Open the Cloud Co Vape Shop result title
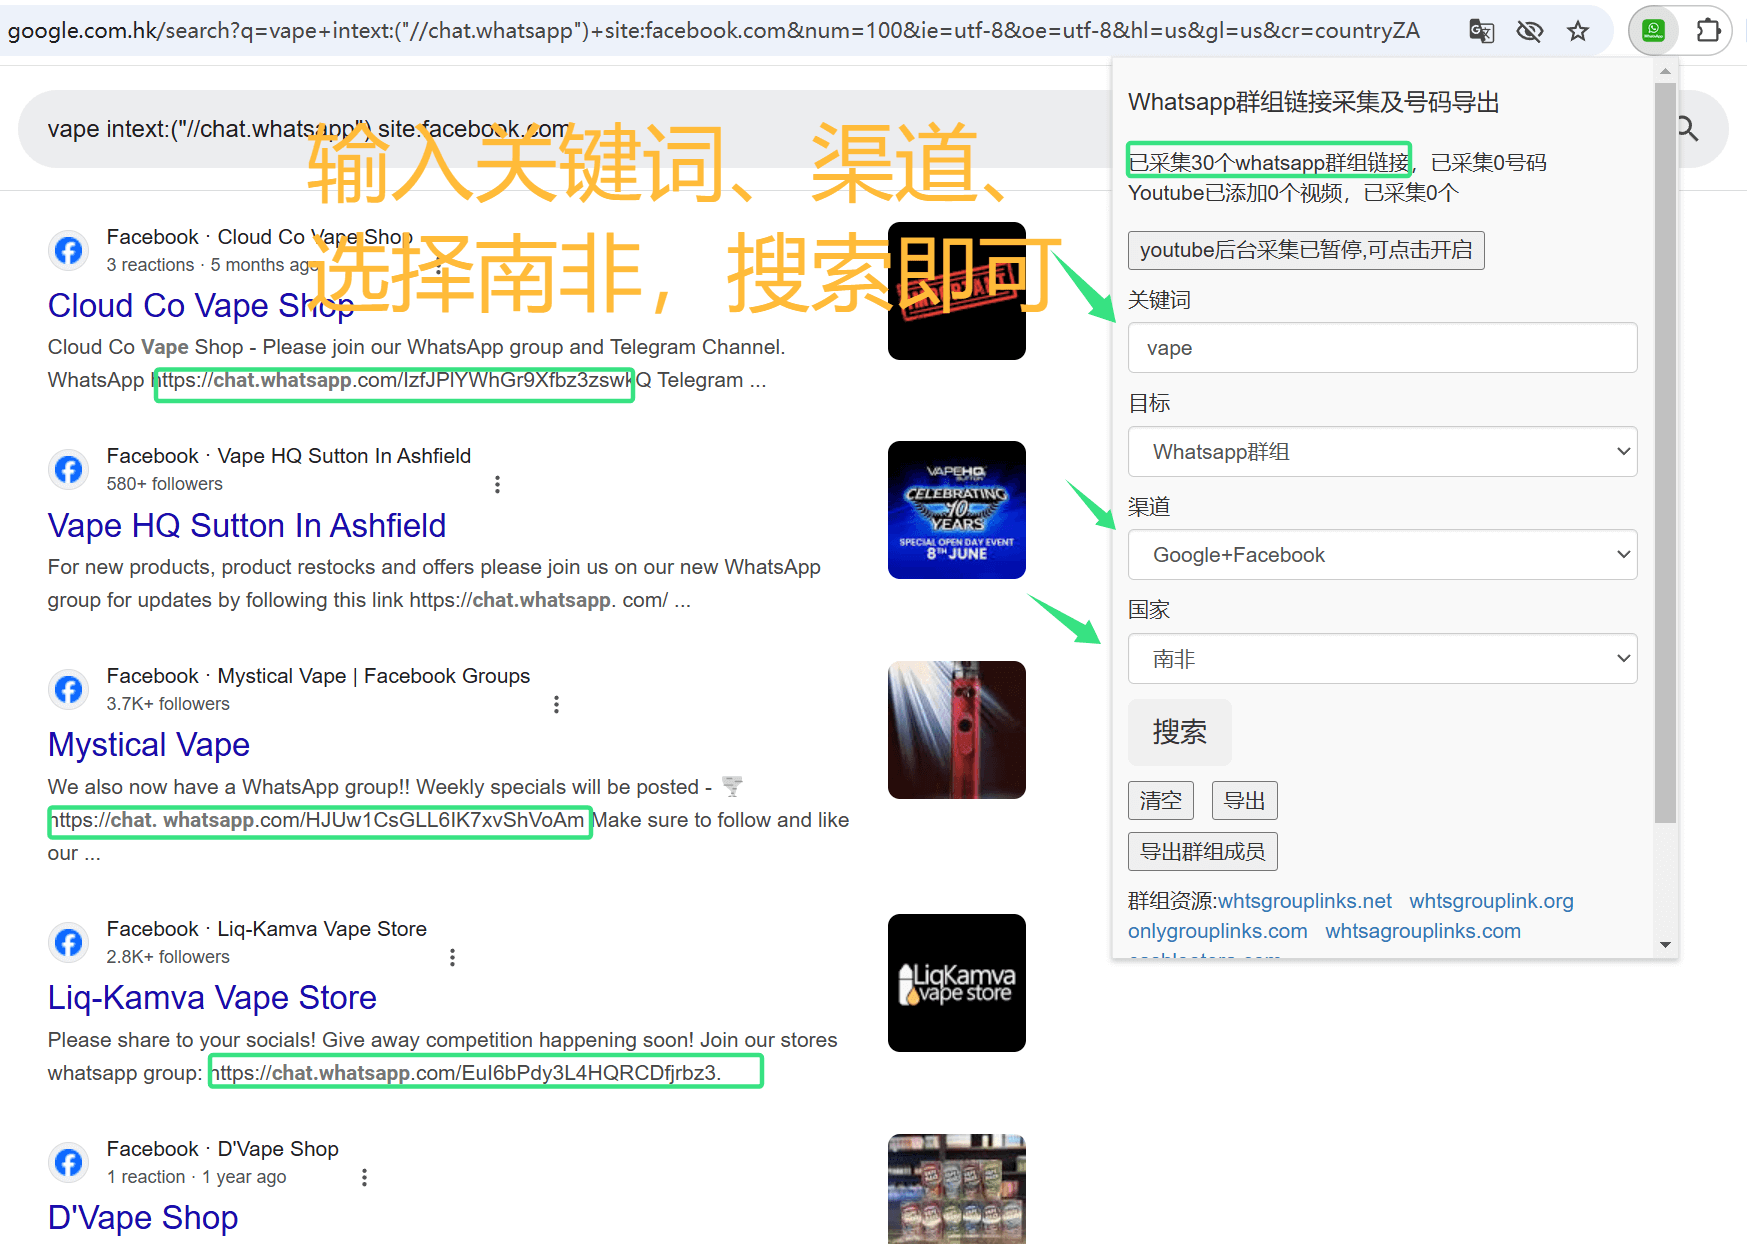 (201, 306)
